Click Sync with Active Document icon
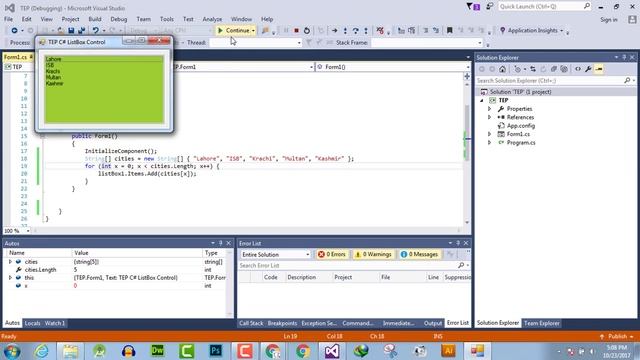The image size is (640, 360). [x=533, y=69]
